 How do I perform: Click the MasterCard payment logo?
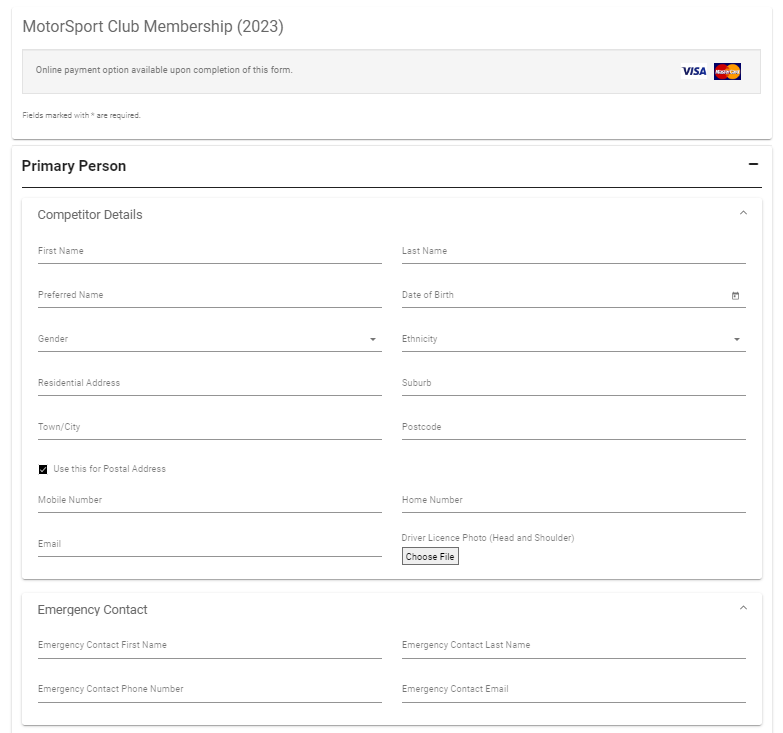pos(727,71)
